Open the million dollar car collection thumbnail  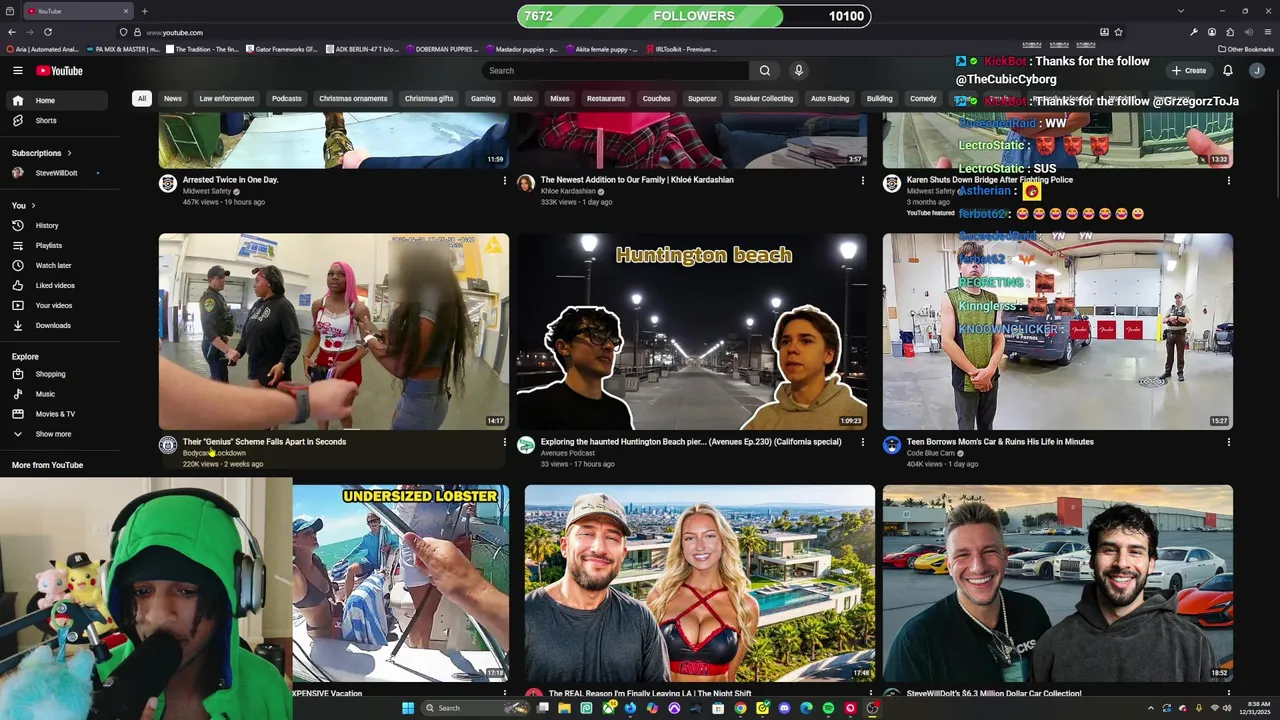pyautogui.click(x=1058, y=583)
